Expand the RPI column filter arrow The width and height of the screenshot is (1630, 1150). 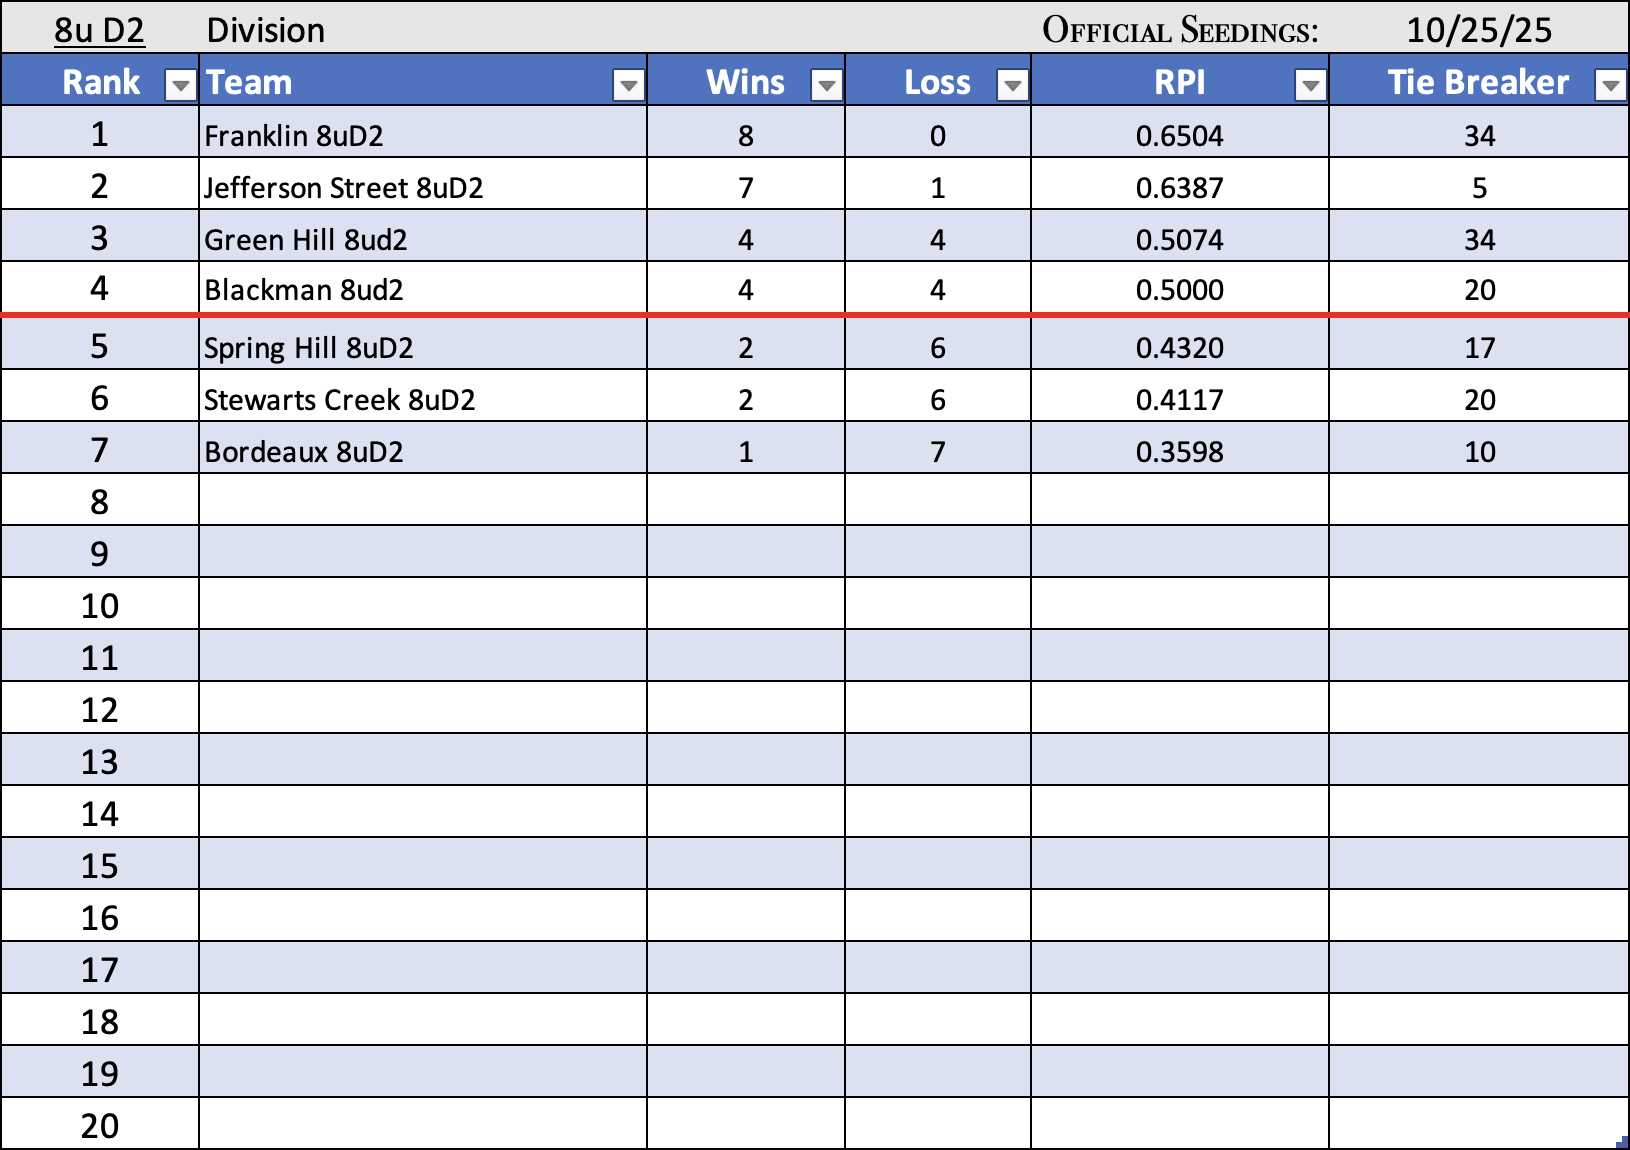[1309, 86]
